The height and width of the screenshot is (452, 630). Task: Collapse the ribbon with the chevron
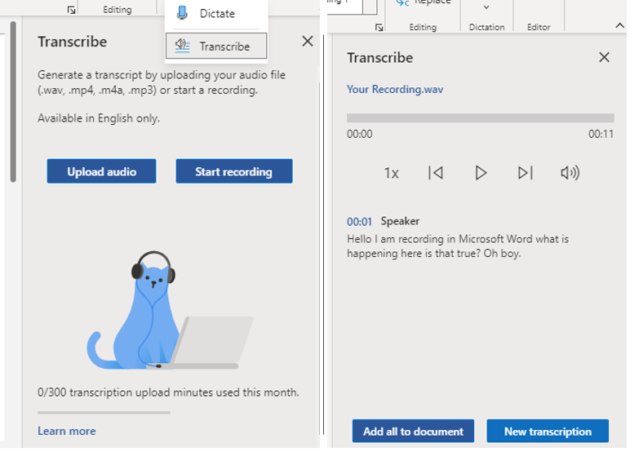click(620, 26)
